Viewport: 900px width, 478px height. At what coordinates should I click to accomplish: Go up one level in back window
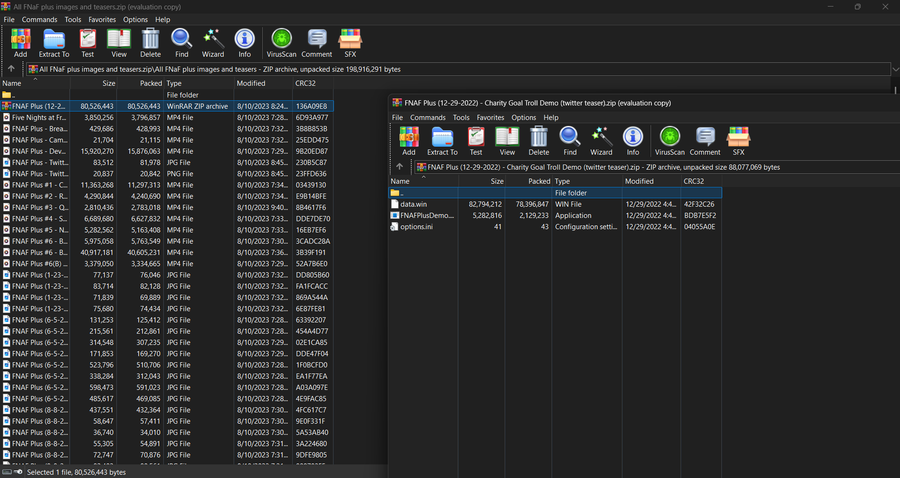pyautogui.click(x=11, y=69)
